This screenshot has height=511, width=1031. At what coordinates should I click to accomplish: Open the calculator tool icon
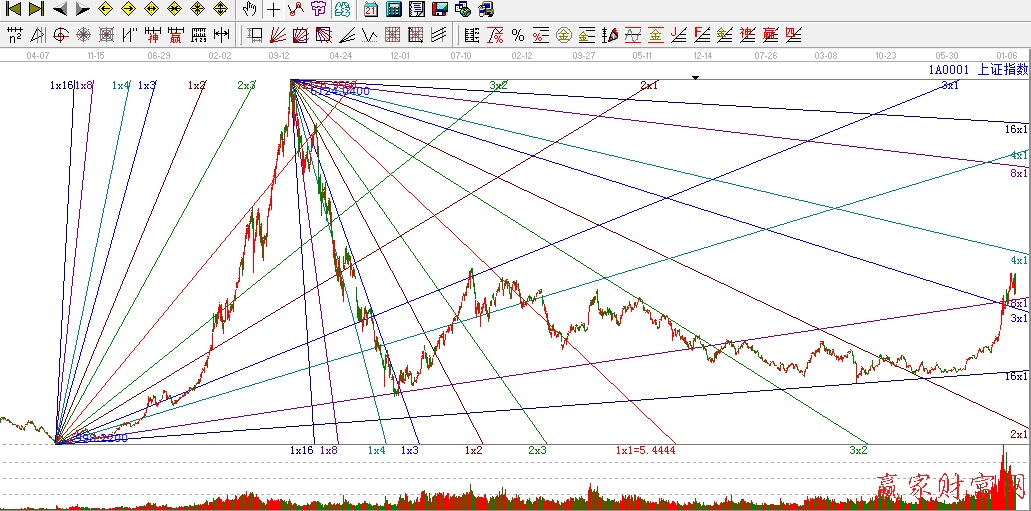click(x=393, y=9)
